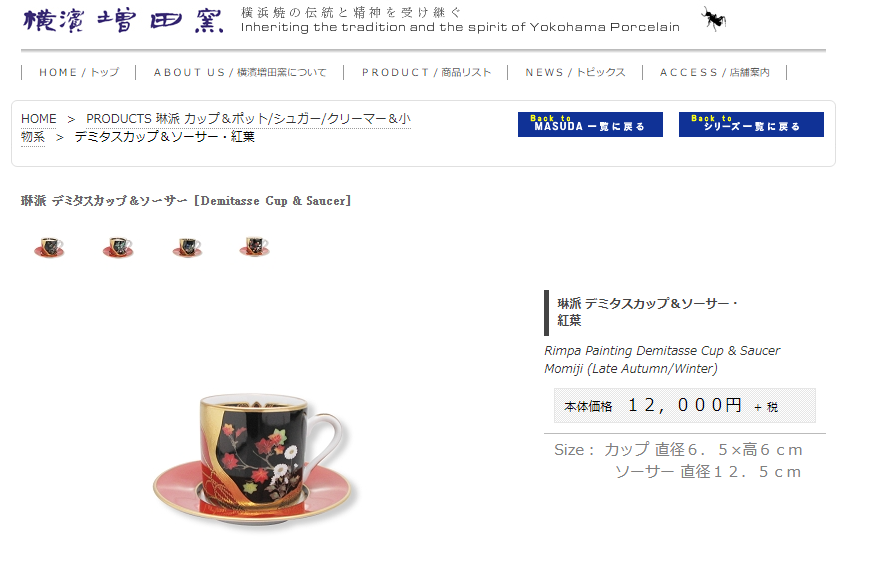Click Back to シリーズ一覧に戻る button

tap(751, 124)
